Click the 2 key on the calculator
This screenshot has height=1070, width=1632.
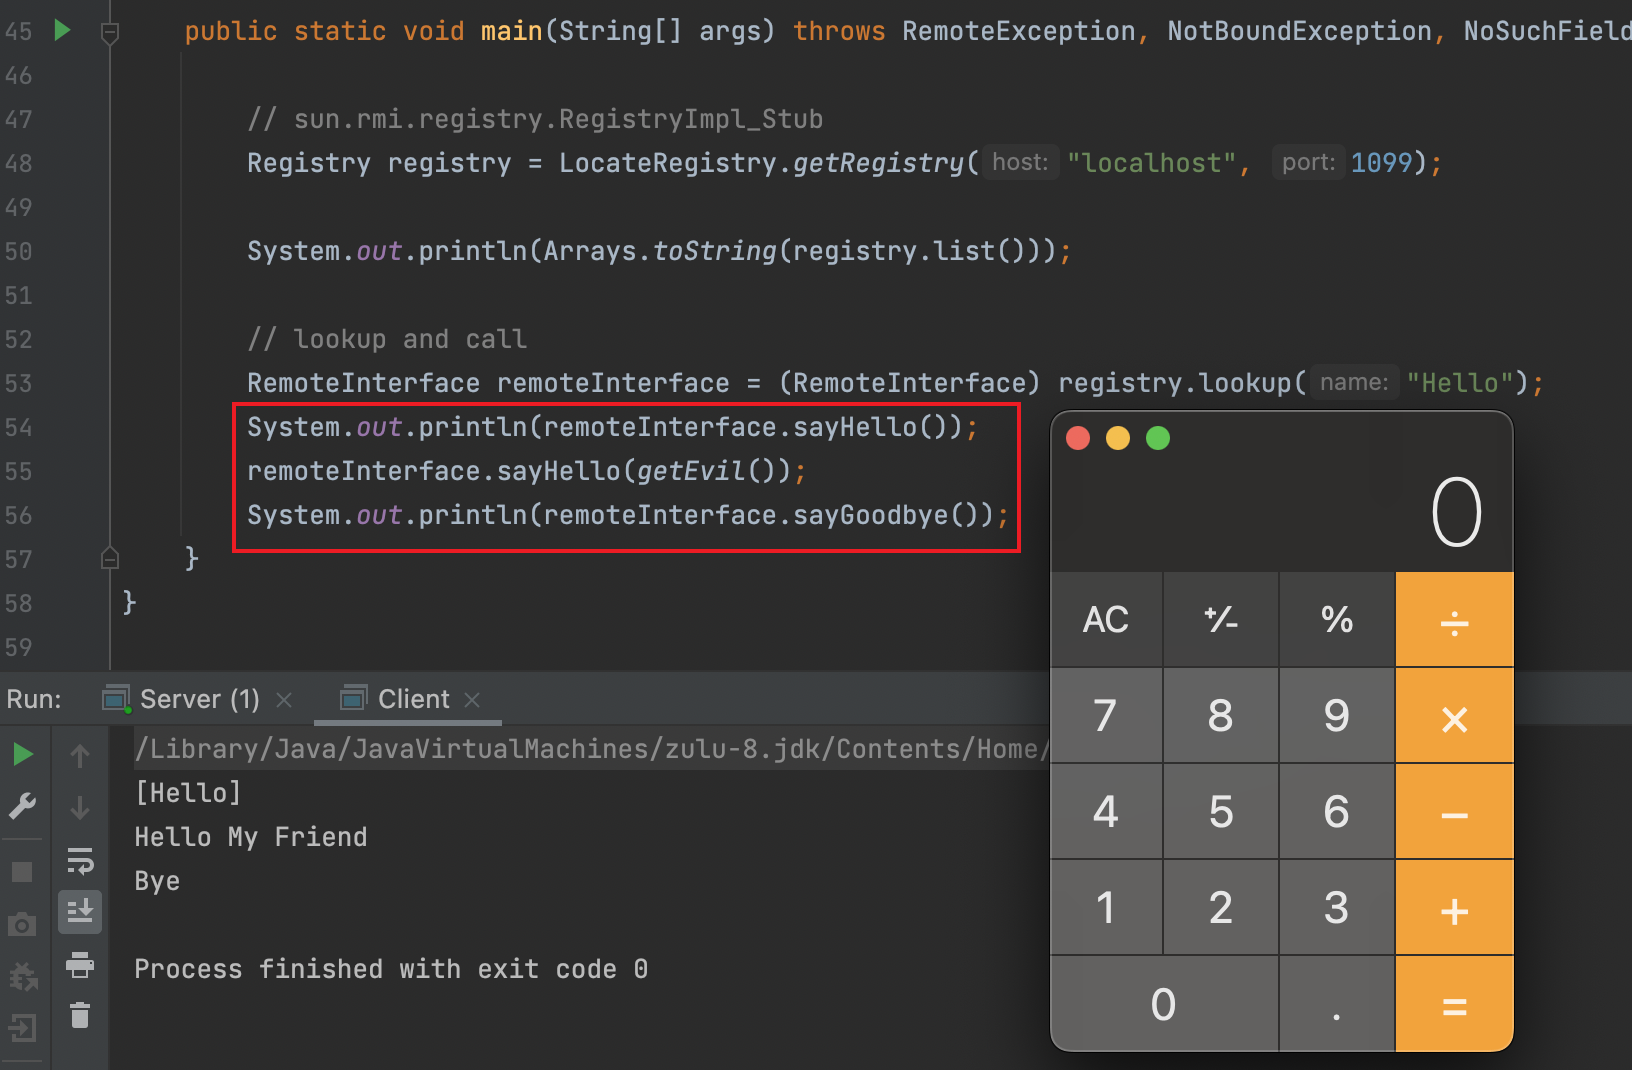coord(1221,908)
